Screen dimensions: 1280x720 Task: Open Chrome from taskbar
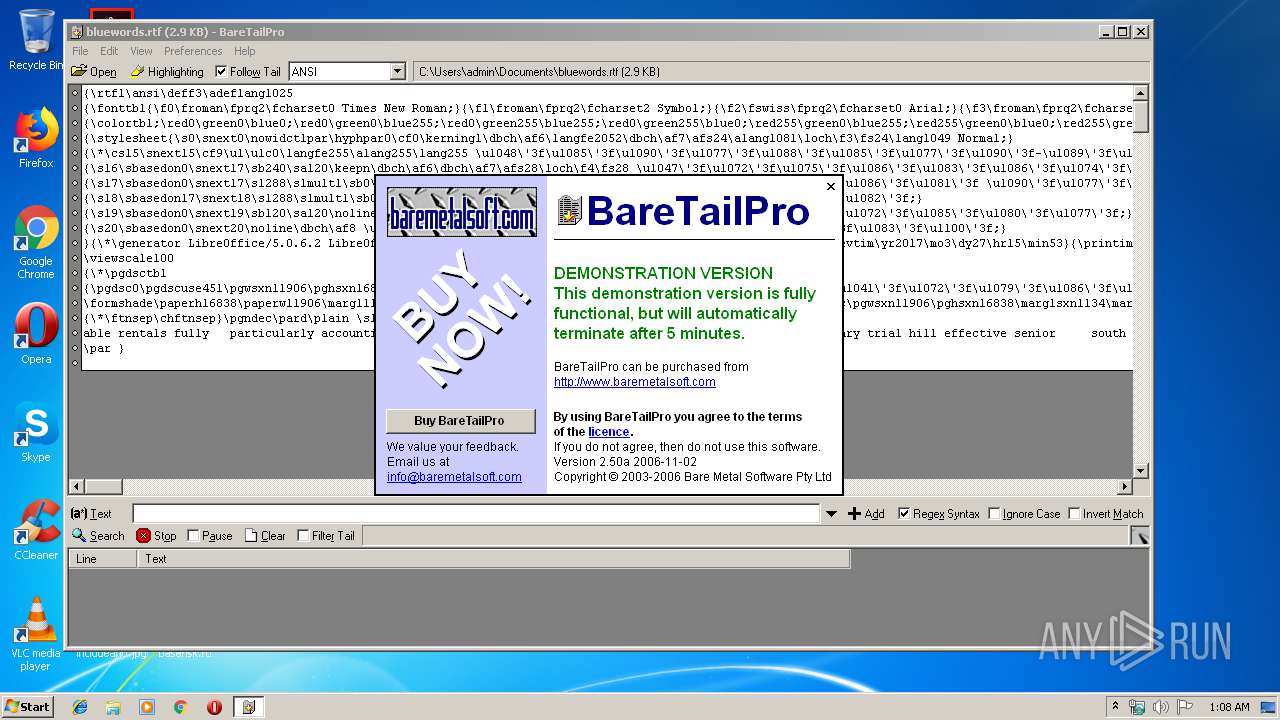tap(180, 707)
